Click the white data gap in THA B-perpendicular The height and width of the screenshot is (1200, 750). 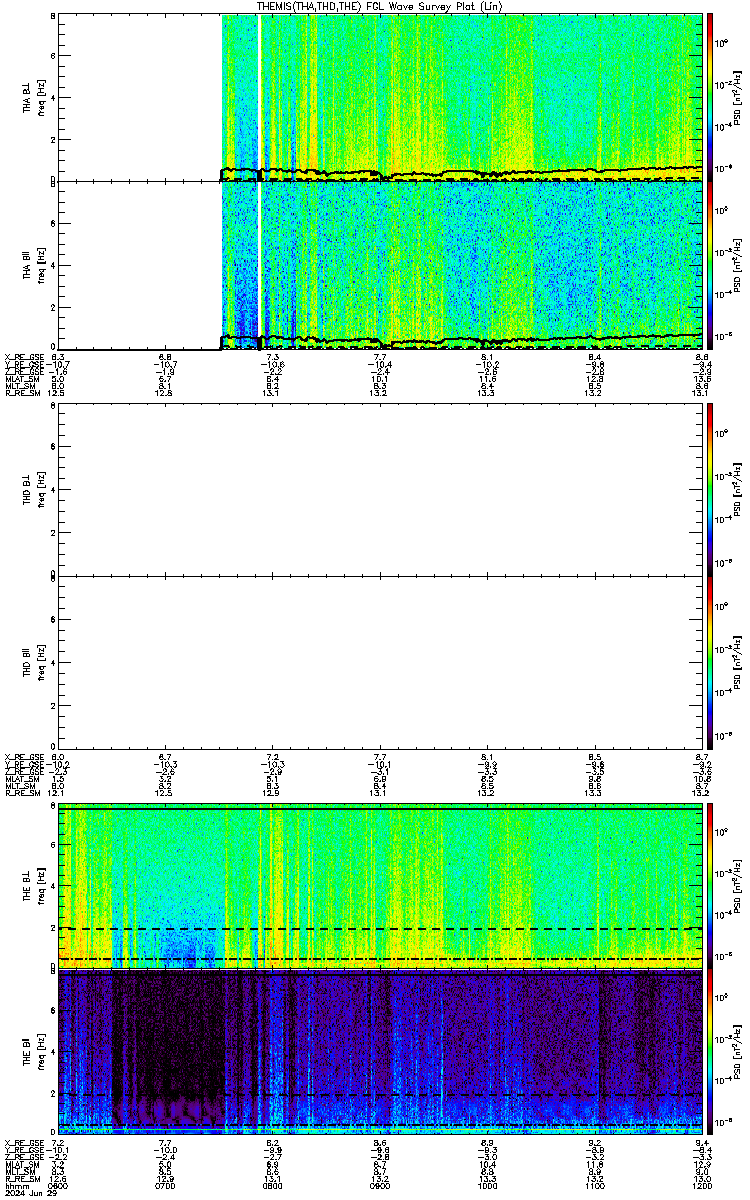point(259,97)
